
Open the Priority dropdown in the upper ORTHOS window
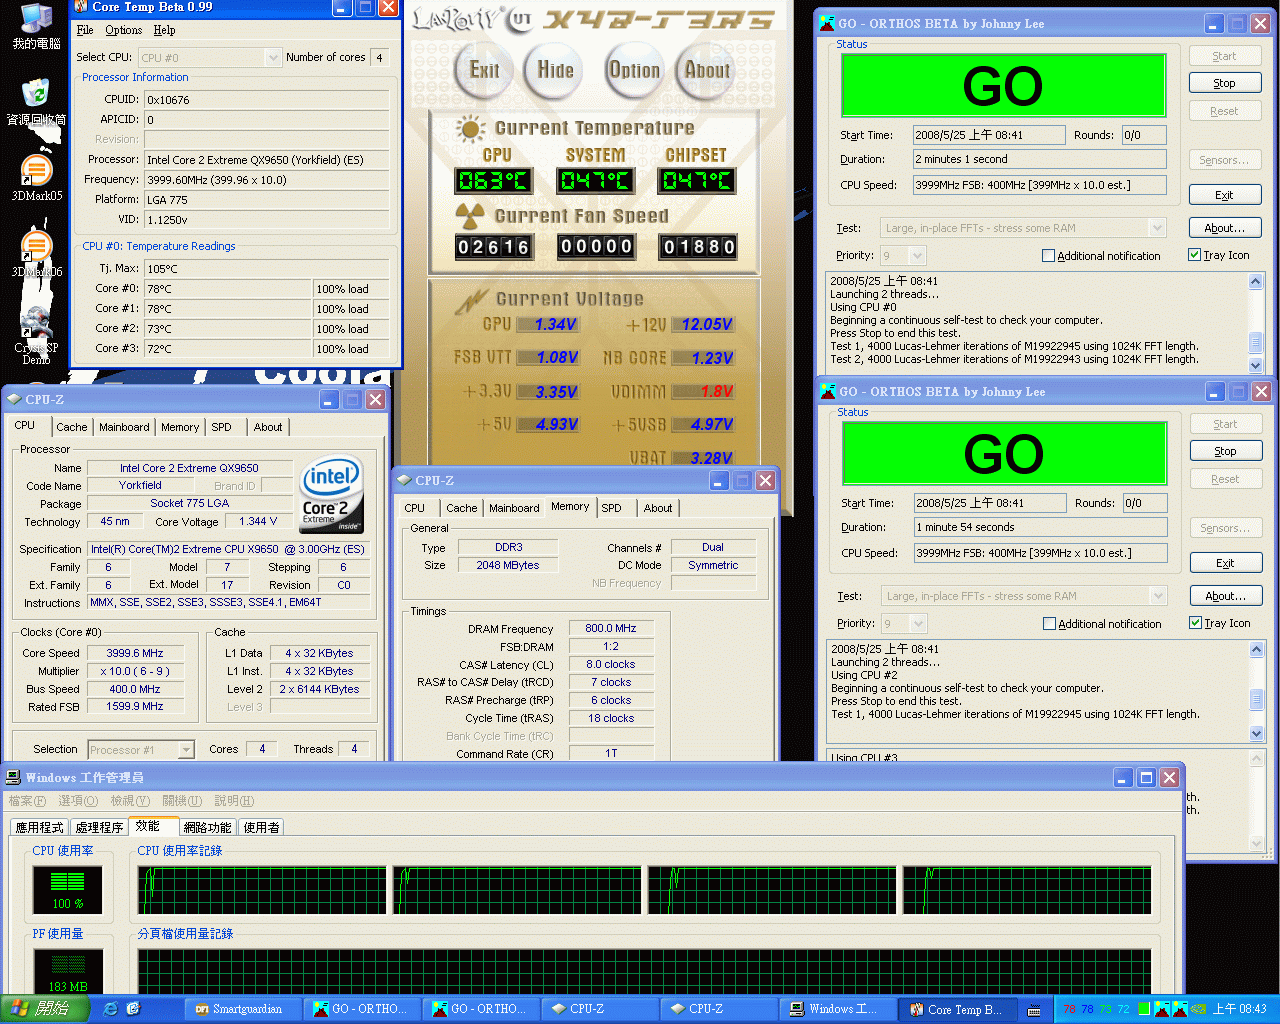[917, 256]
